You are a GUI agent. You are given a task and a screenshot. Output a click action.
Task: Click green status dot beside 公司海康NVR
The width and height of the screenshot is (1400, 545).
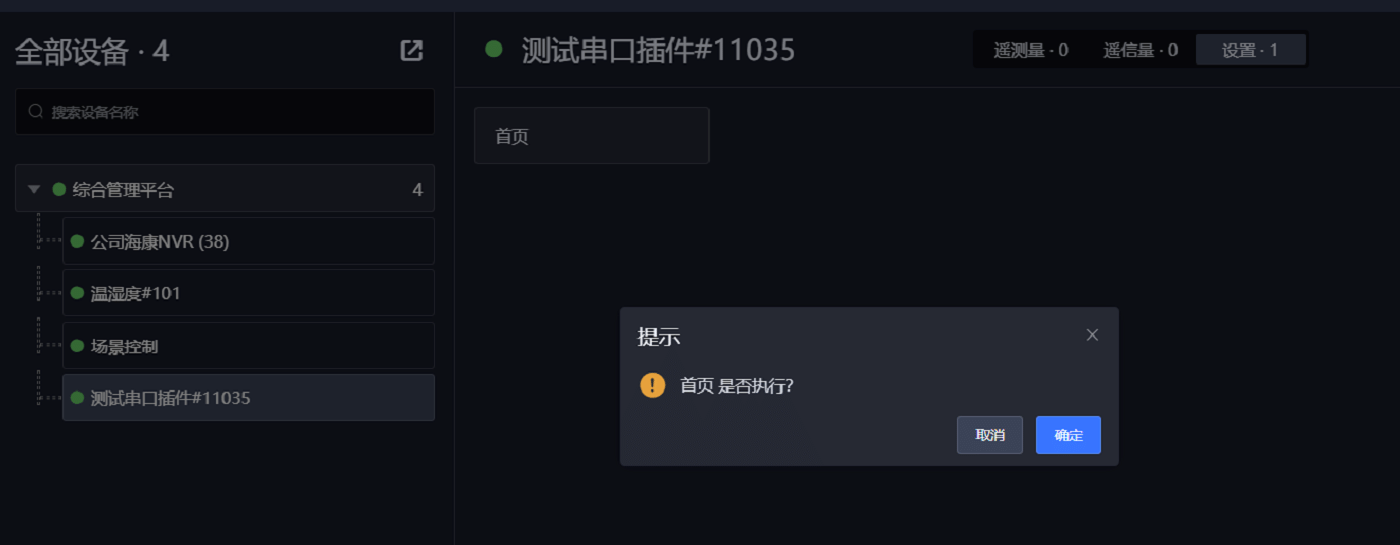pos(77,241)
